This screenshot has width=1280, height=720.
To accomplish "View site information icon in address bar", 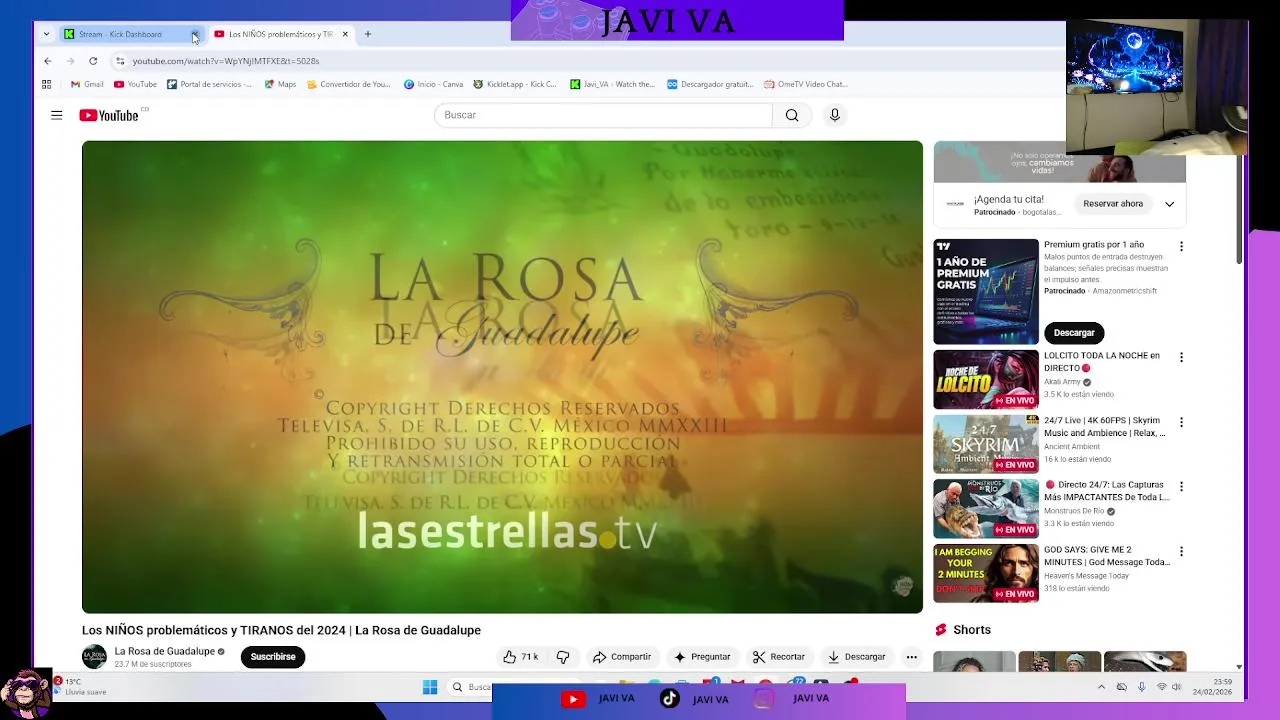I will (x=120, y=61).
